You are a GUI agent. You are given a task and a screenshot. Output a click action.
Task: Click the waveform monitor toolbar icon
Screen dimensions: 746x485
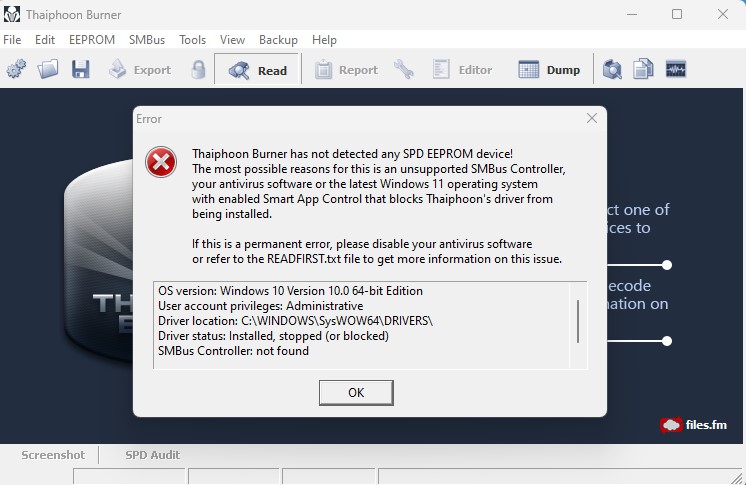[x=676, y=69]
